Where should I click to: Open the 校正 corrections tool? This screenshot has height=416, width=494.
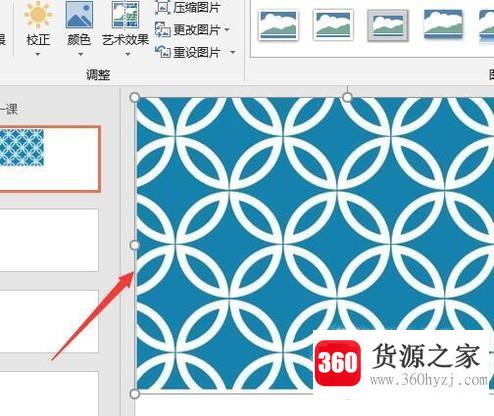38,25
